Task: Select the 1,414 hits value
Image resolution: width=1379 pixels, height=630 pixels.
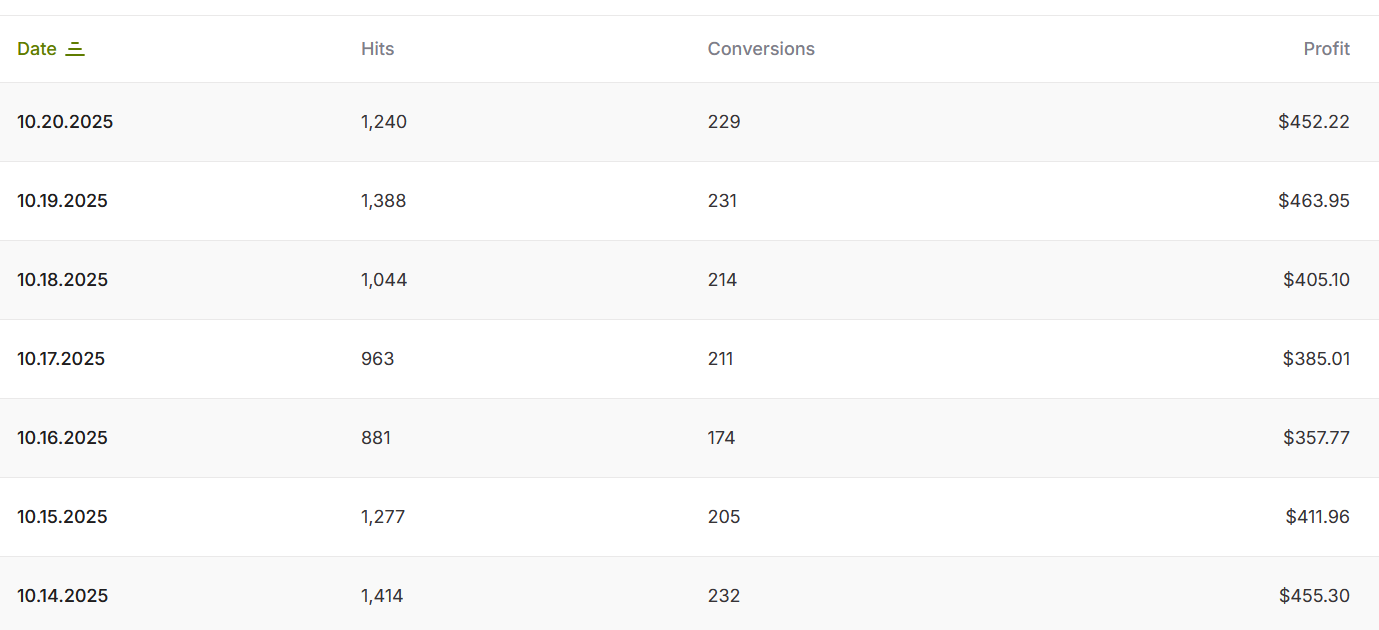Action: pos(382,596)
